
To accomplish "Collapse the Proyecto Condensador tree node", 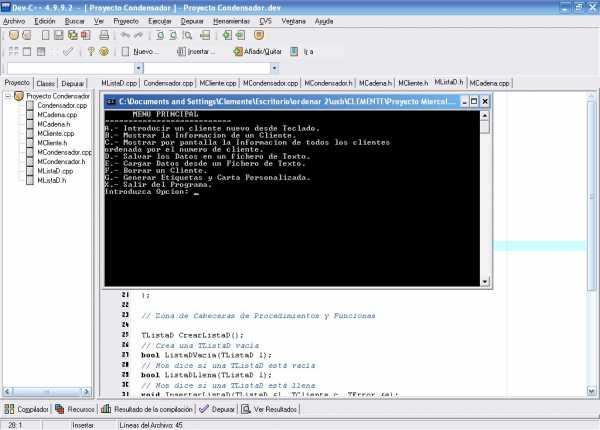I will 8,96.
